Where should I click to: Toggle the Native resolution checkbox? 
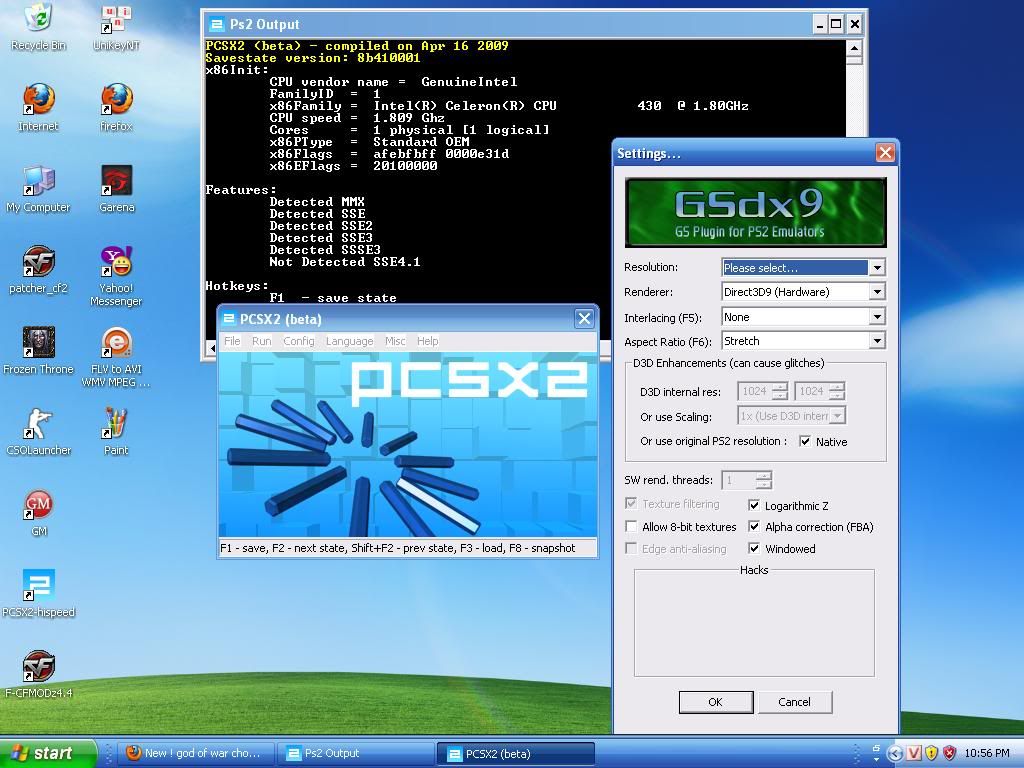point(805,441)
